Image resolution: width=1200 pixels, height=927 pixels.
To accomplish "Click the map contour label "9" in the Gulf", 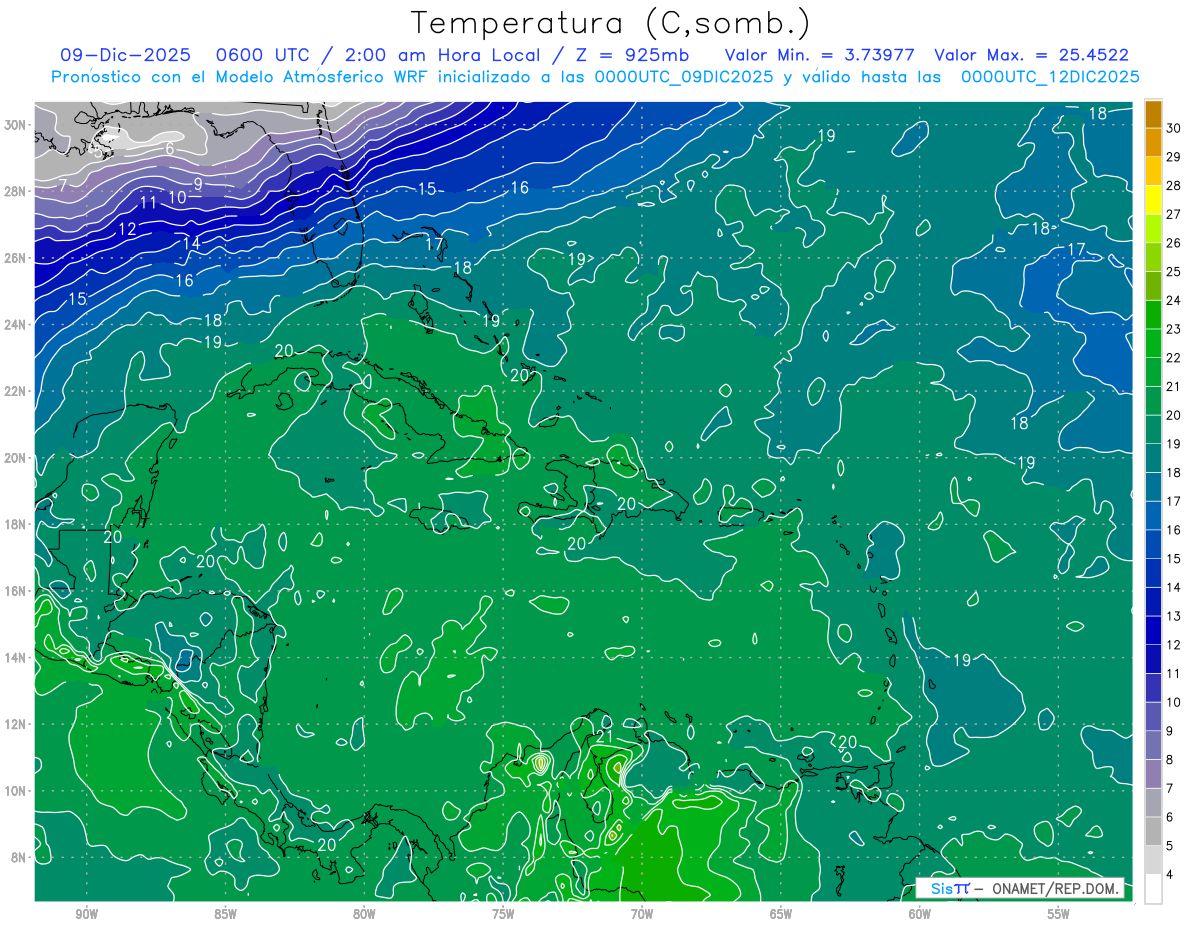I will pyautogui.click(x=198, y=184).
